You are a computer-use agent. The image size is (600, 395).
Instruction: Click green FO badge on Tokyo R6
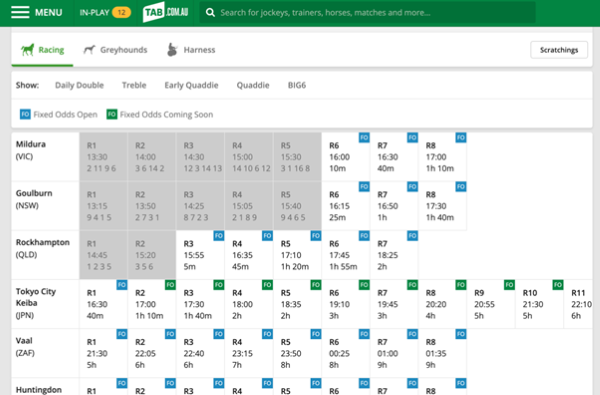click(x=364, y=284)
